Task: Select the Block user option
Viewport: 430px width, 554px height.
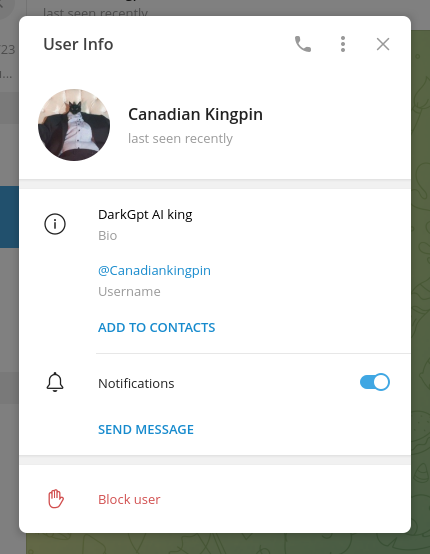Action: (129, 500)
